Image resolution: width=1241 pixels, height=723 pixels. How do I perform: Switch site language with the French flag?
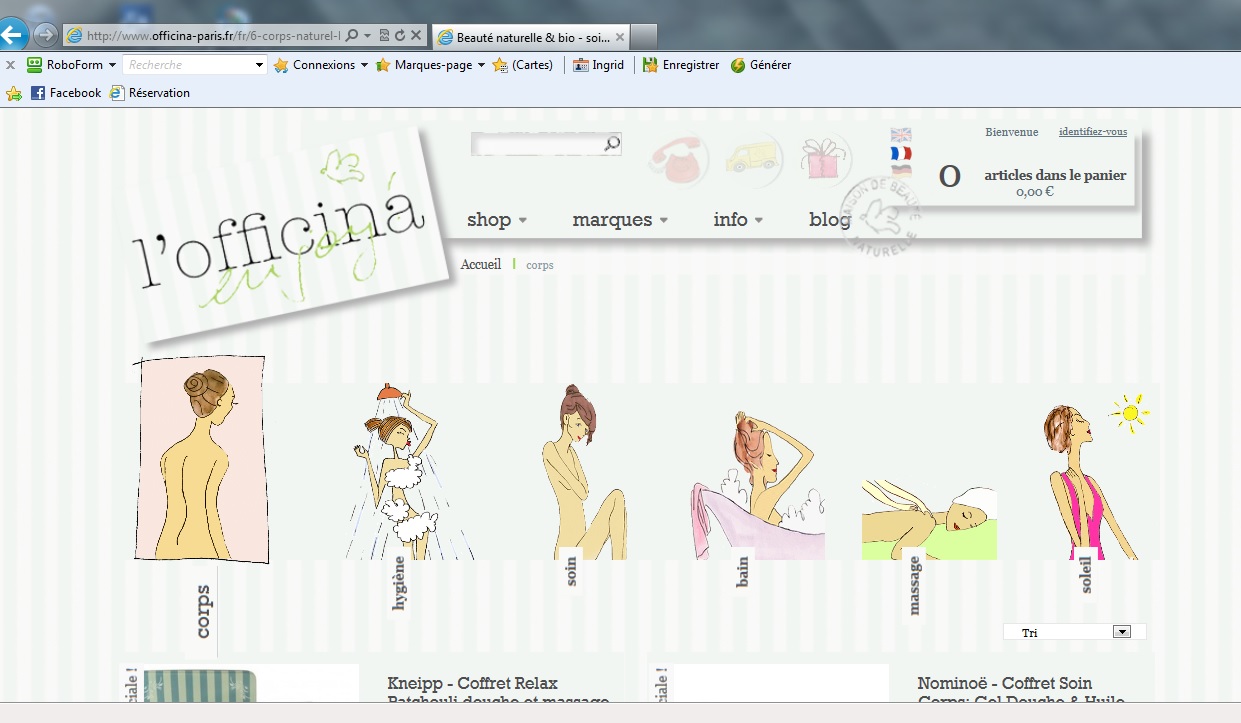click(x=901, y=153)
